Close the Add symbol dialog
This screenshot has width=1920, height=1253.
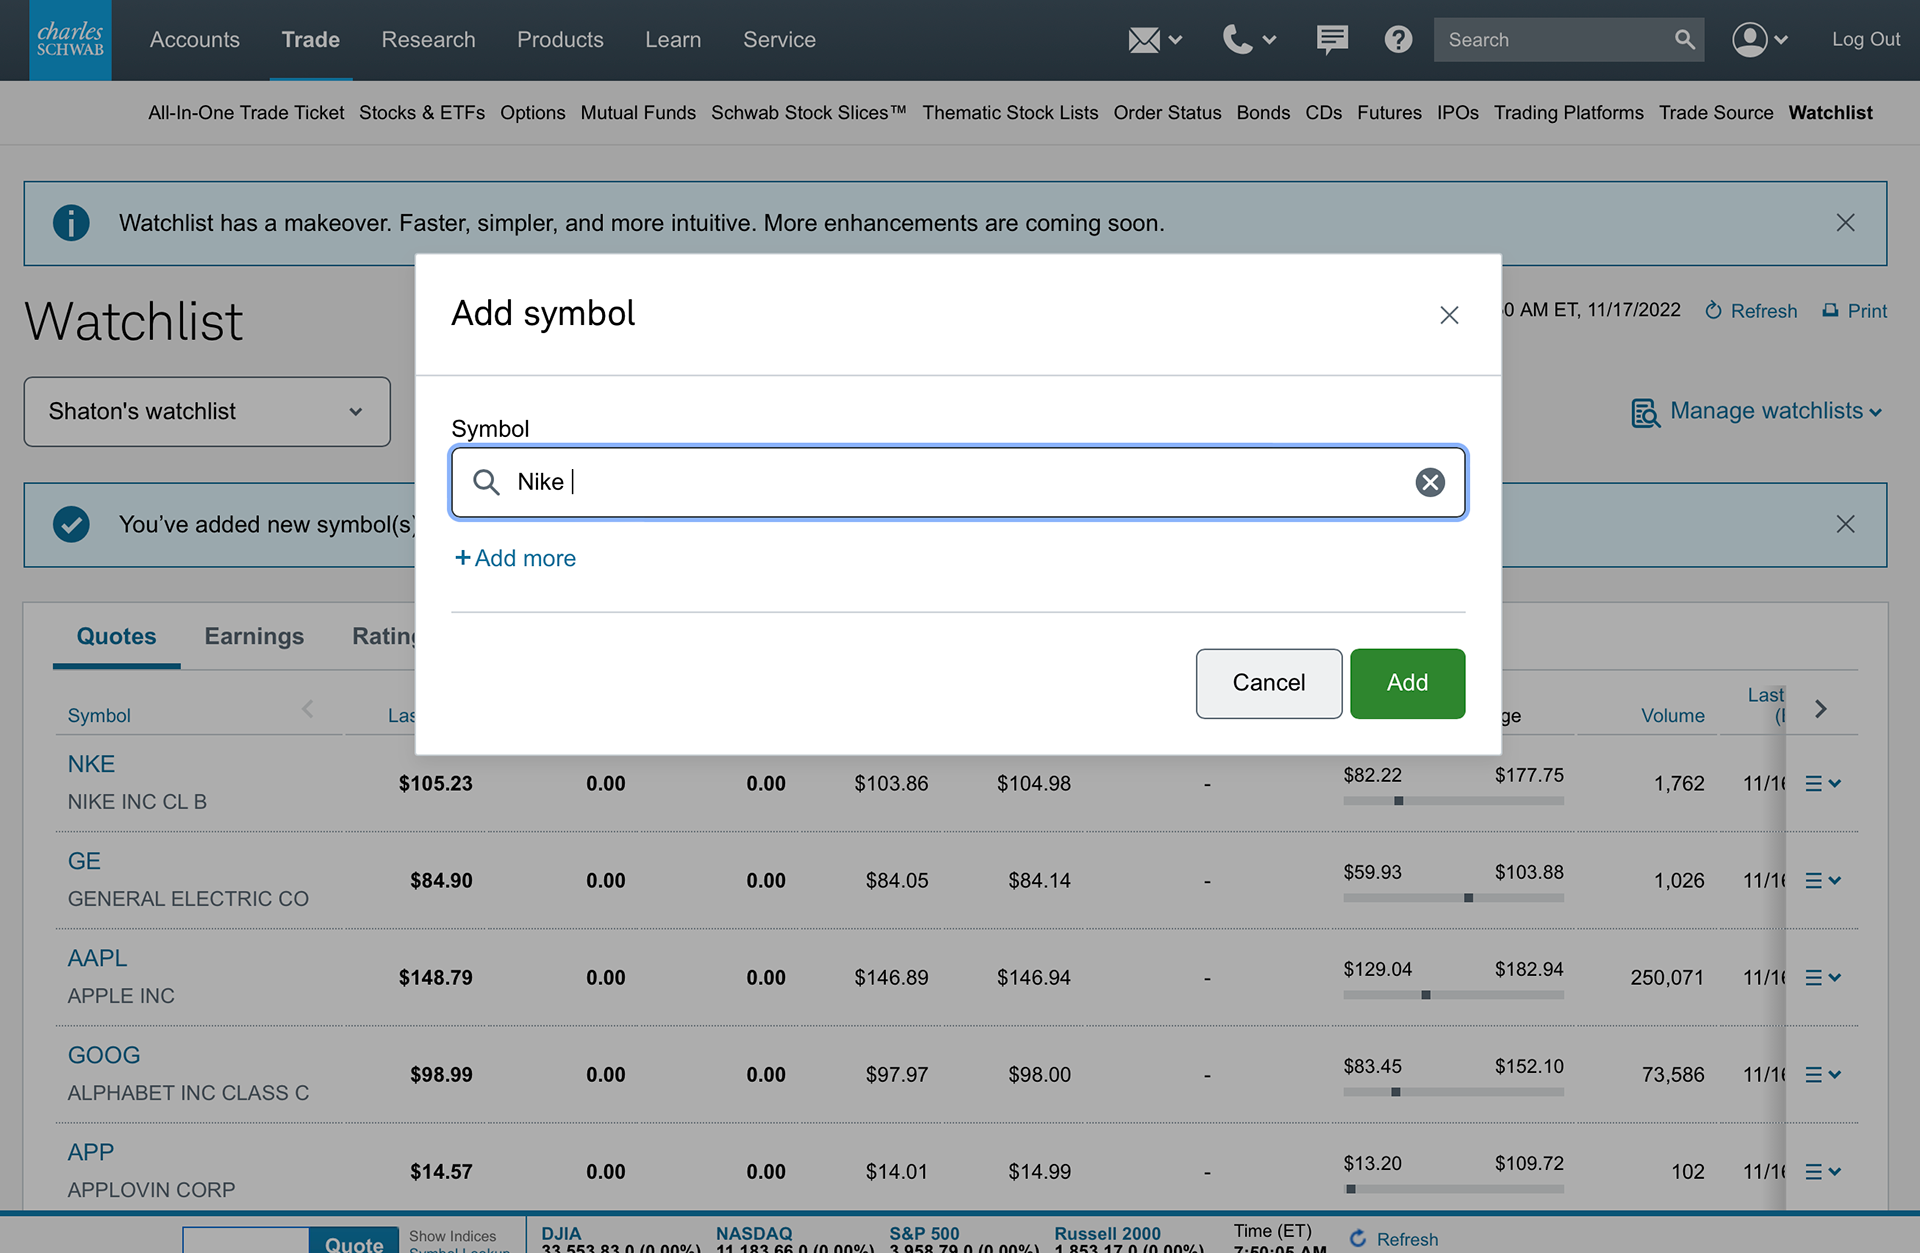coord(1449,315)
